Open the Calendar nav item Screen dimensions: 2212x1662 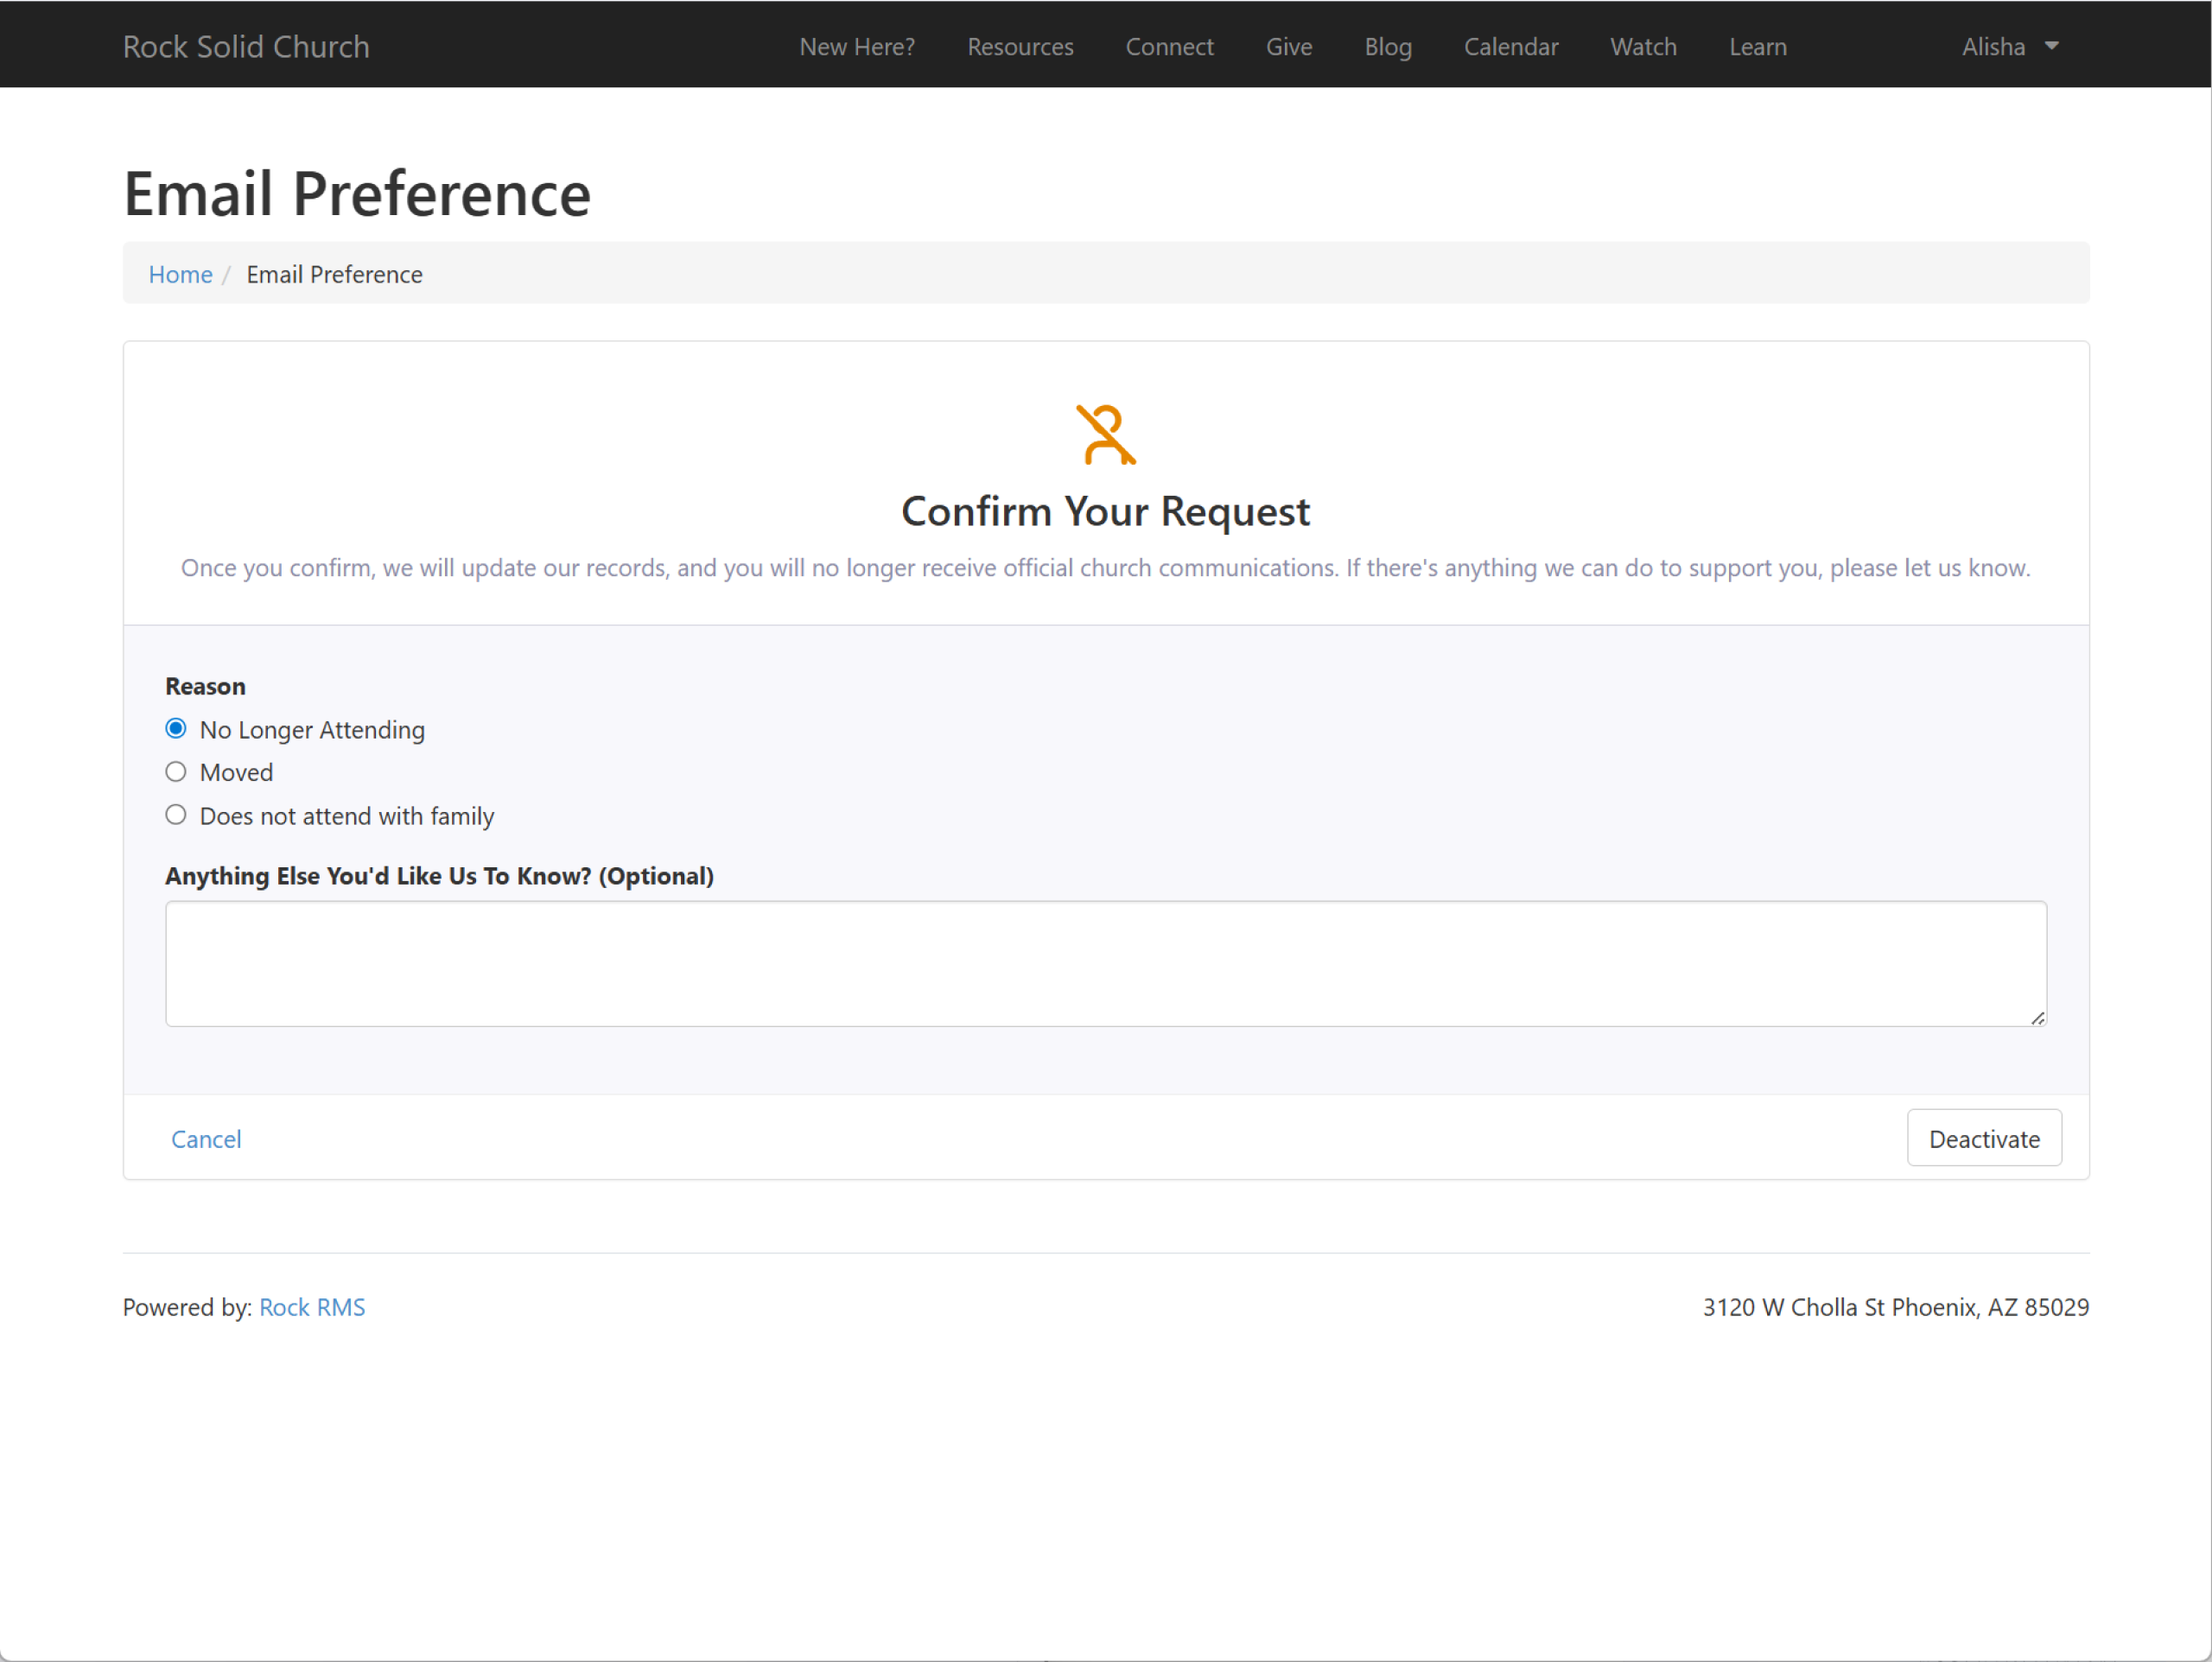1510,47
